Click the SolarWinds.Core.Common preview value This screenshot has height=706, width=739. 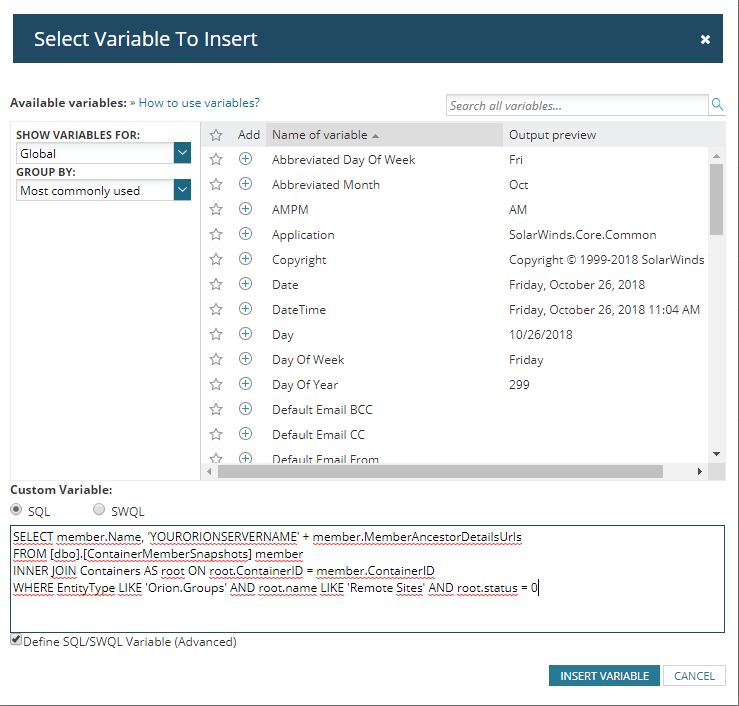click(583, 235)
